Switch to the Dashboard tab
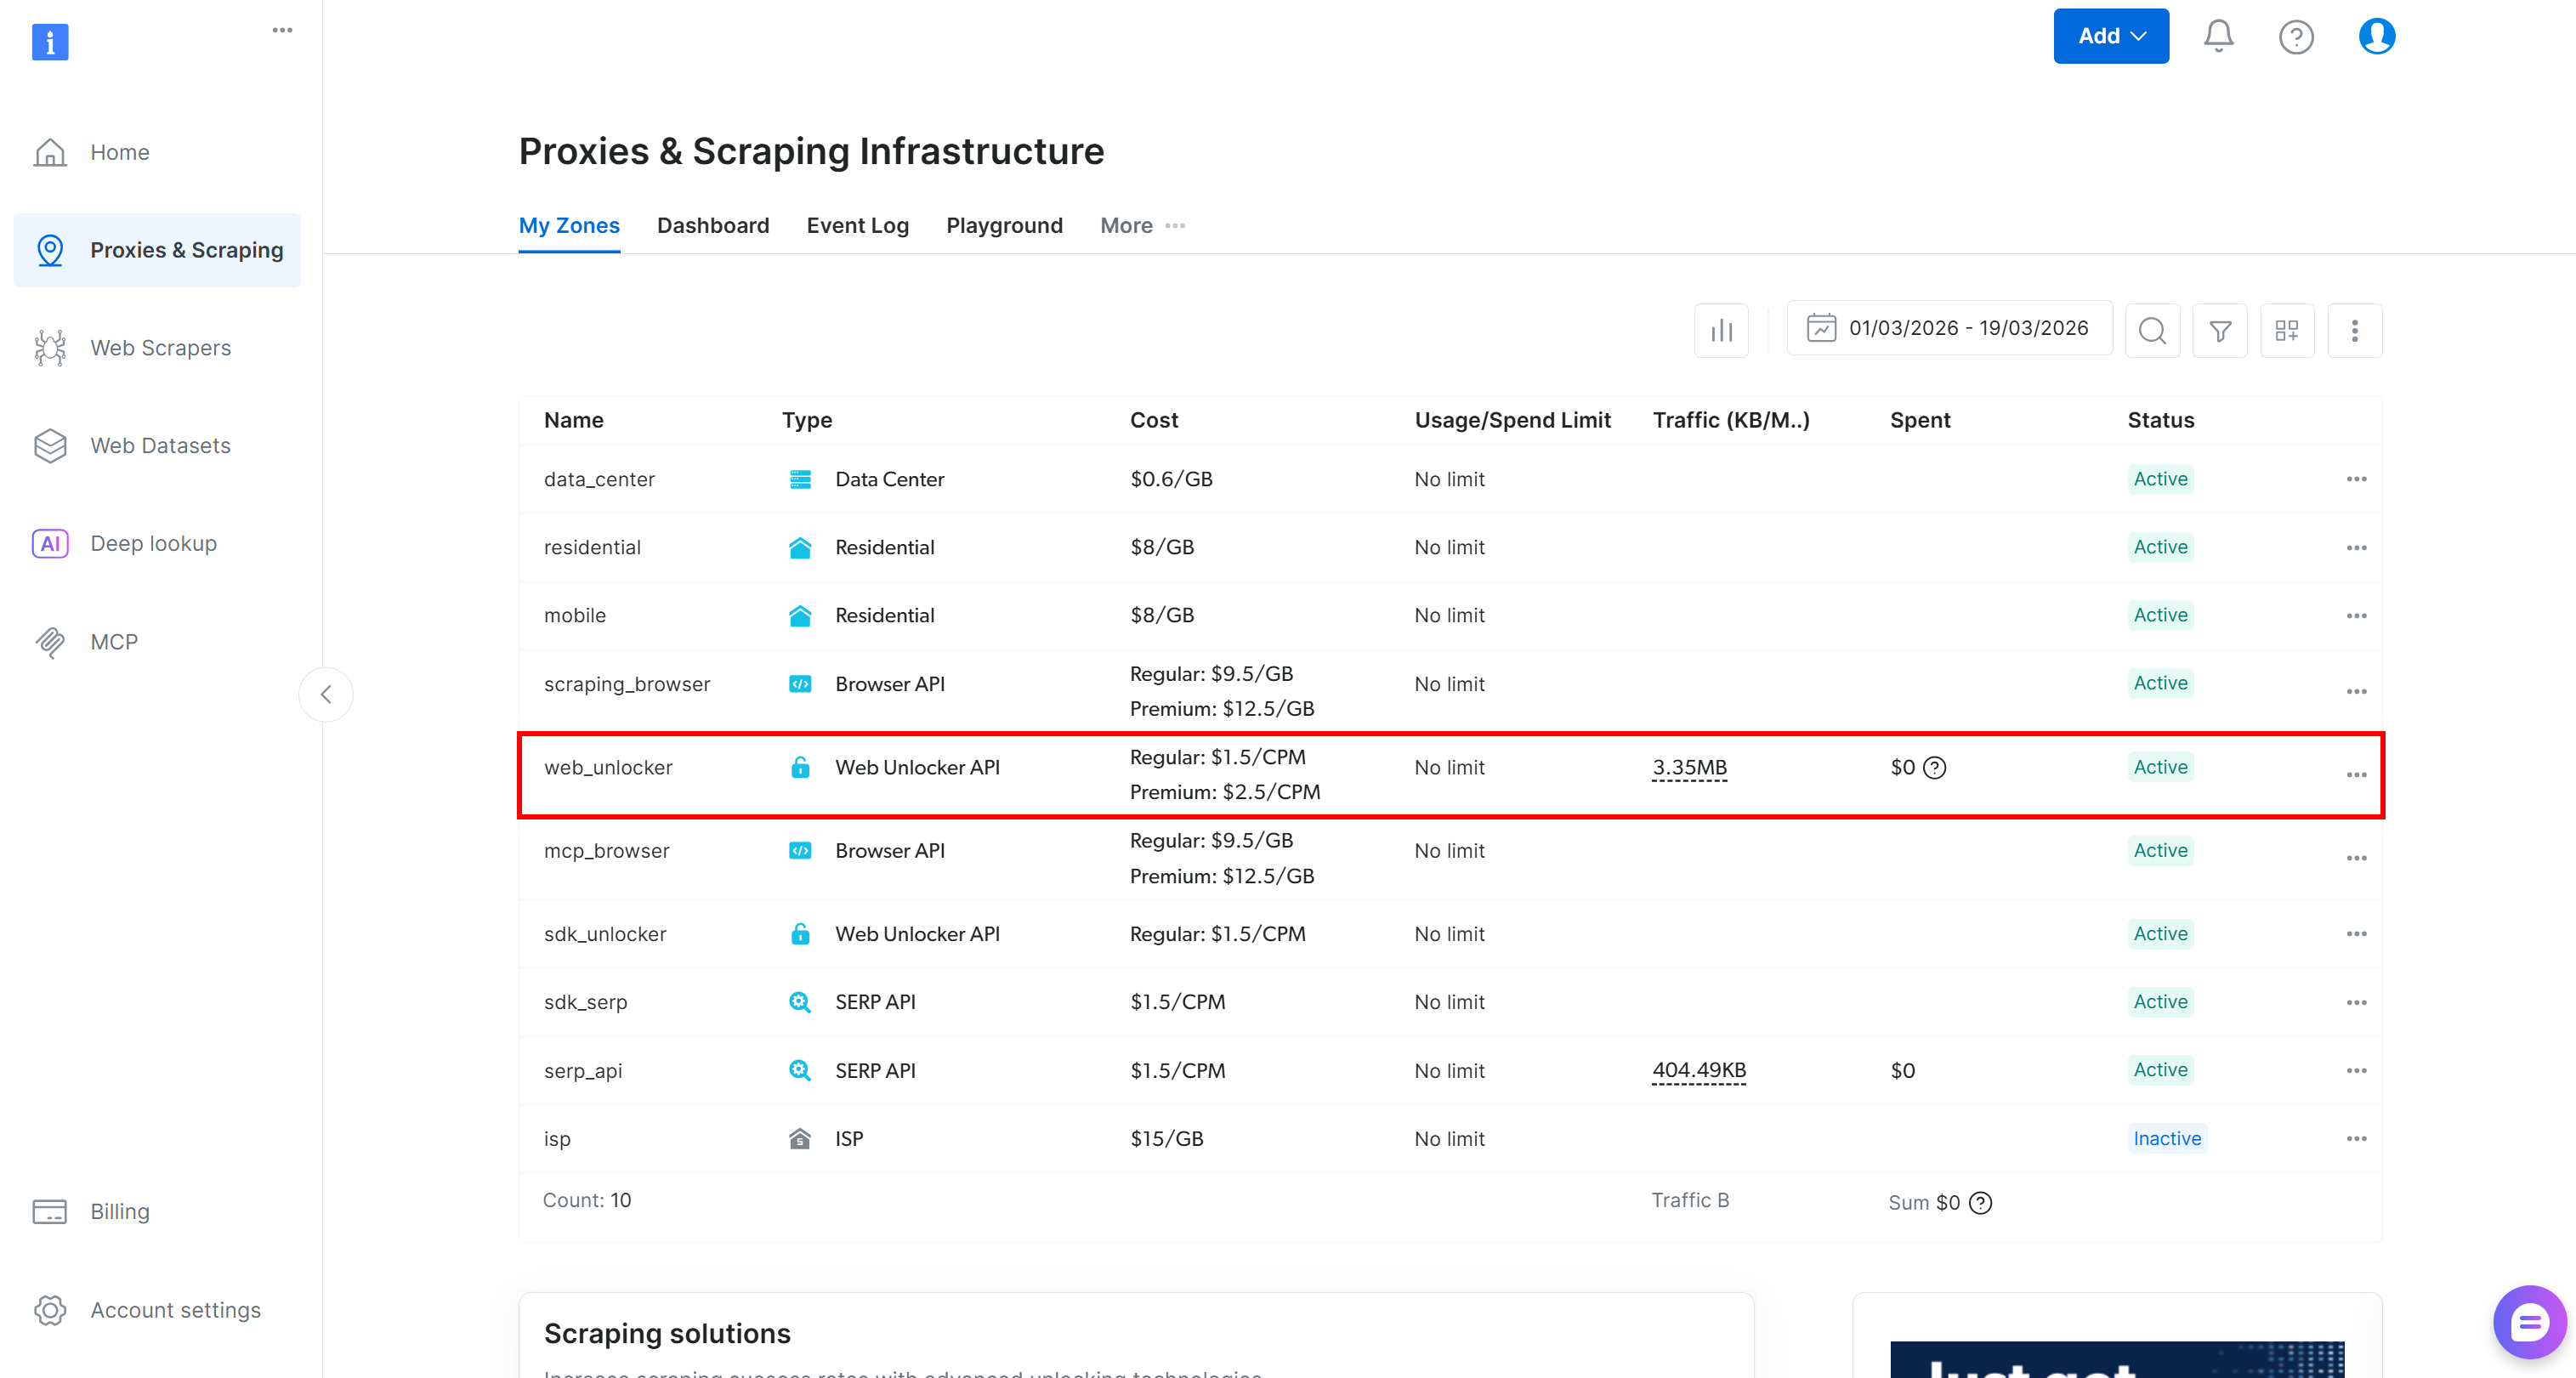Viewport: 2576px width, 1378px height. 712,225
